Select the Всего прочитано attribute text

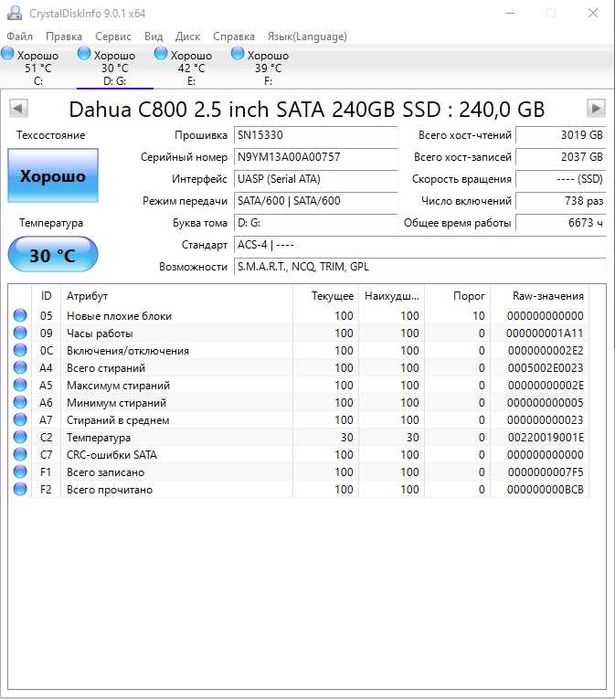110,490
